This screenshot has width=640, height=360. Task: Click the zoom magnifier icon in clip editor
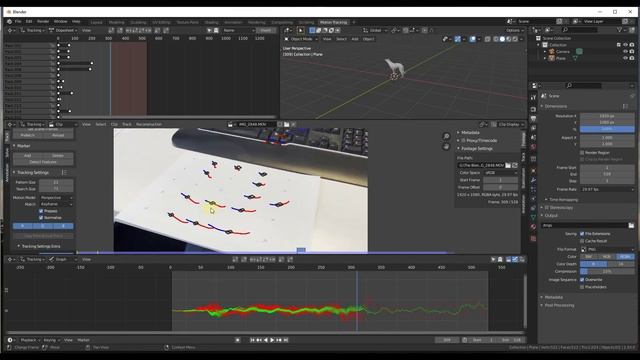(x=446, y=136)
